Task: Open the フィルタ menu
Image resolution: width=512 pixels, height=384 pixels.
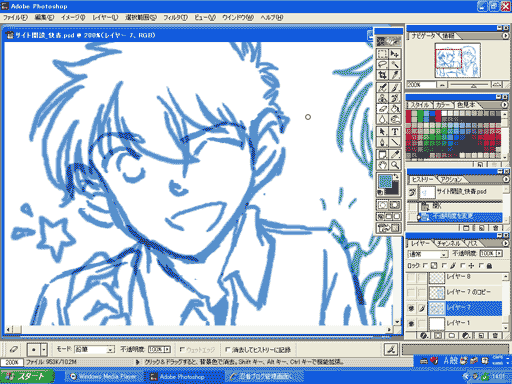Action: [175, 17]
